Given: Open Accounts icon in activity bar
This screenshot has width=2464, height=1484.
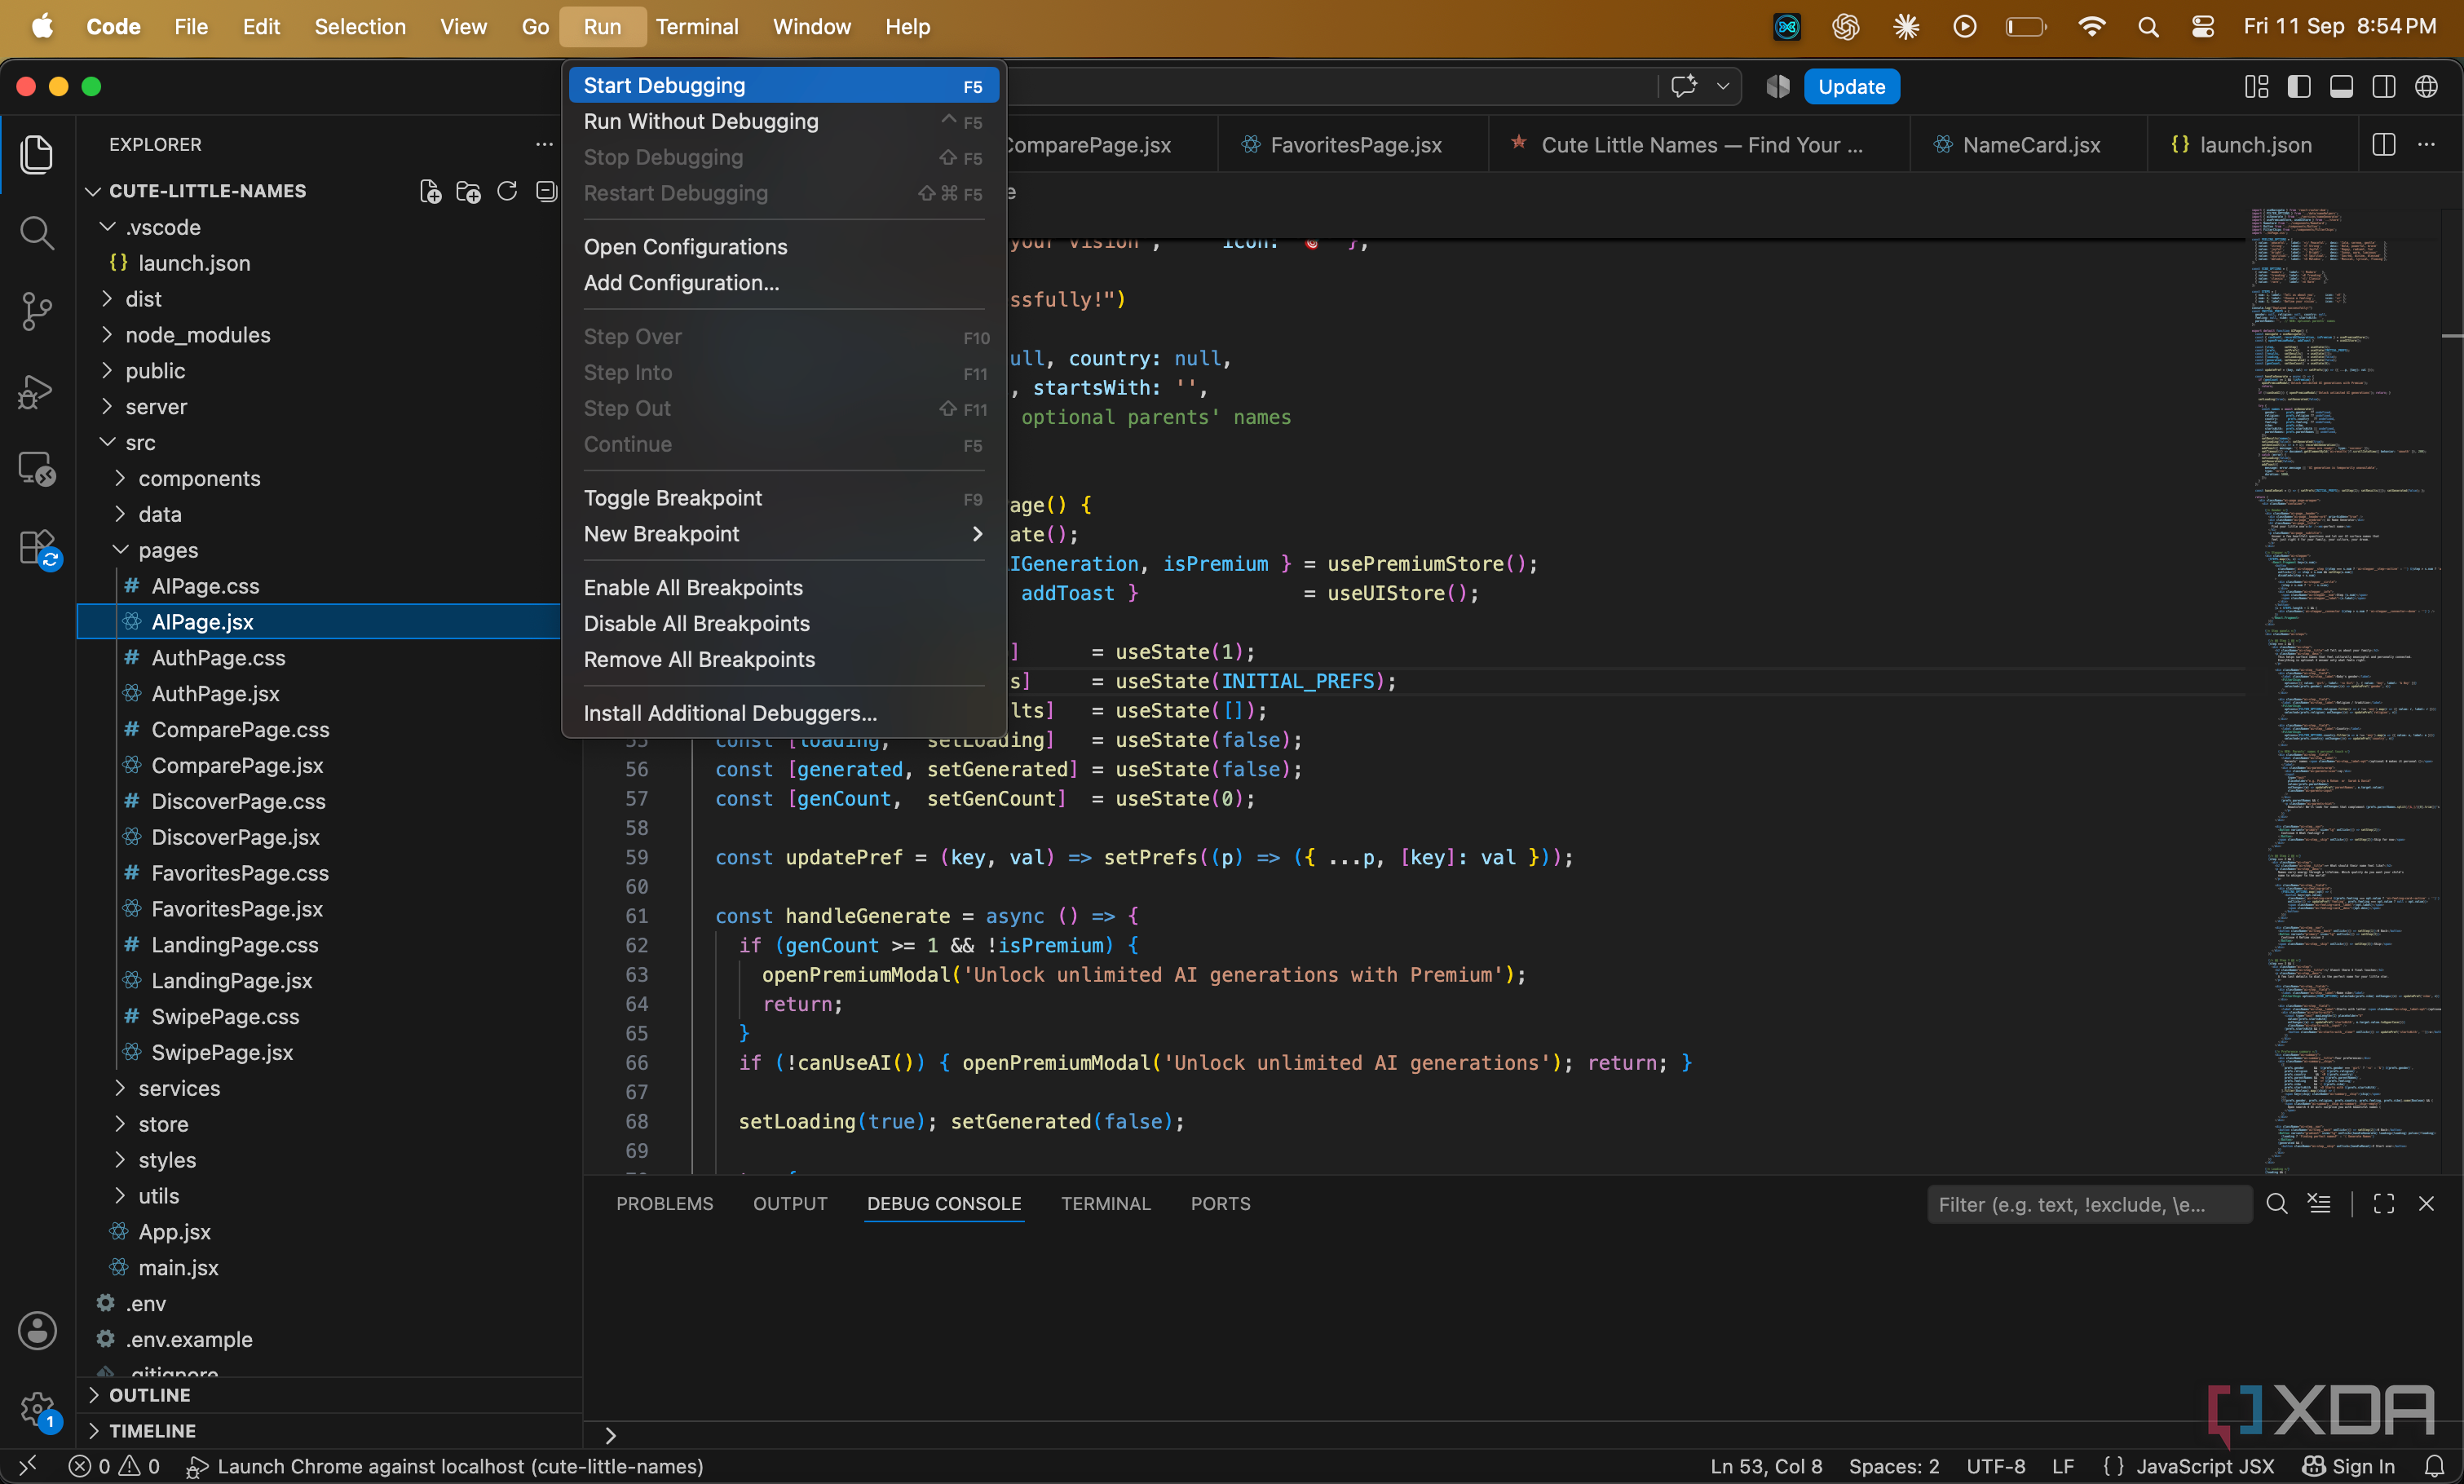Looking at the screenshot, I should [x=37, y=1331].
